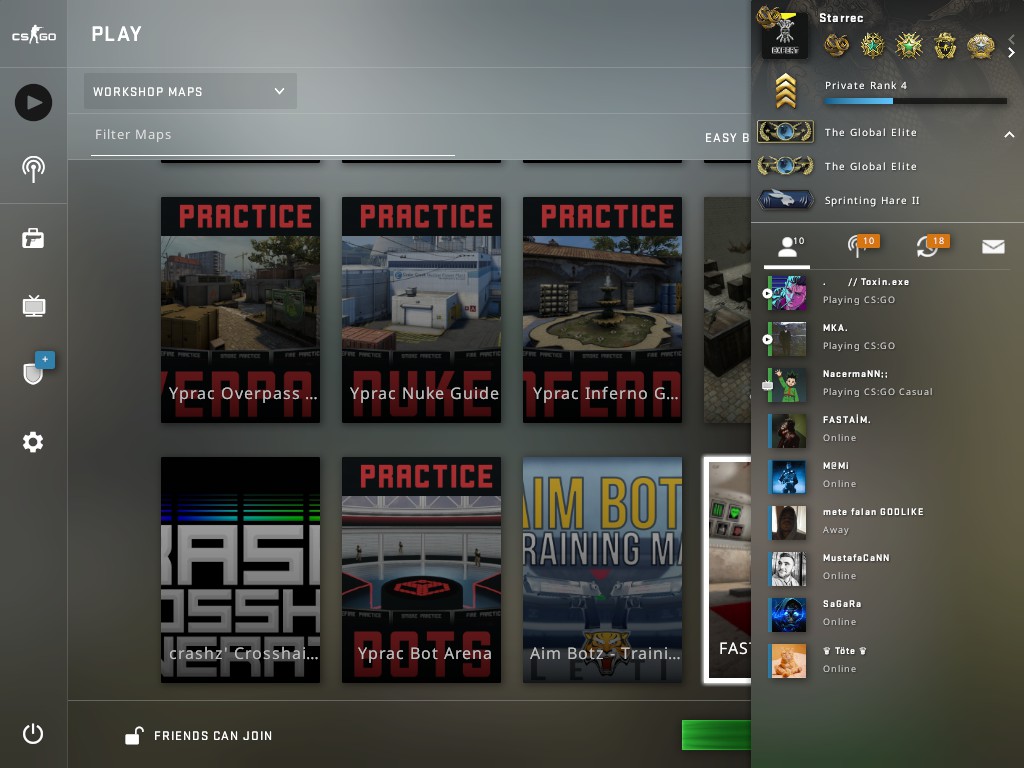
Task: Open the Watch TV icon
Action: click(x=34, y=306)
